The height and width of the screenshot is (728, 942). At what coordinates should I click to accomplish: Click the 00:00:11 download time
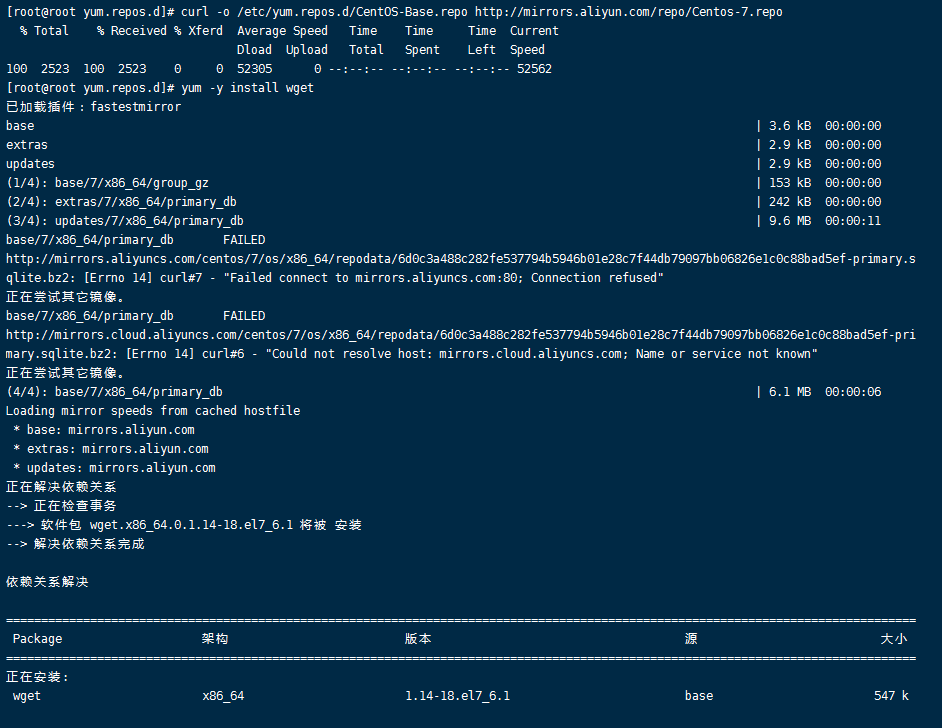(852, 221)
